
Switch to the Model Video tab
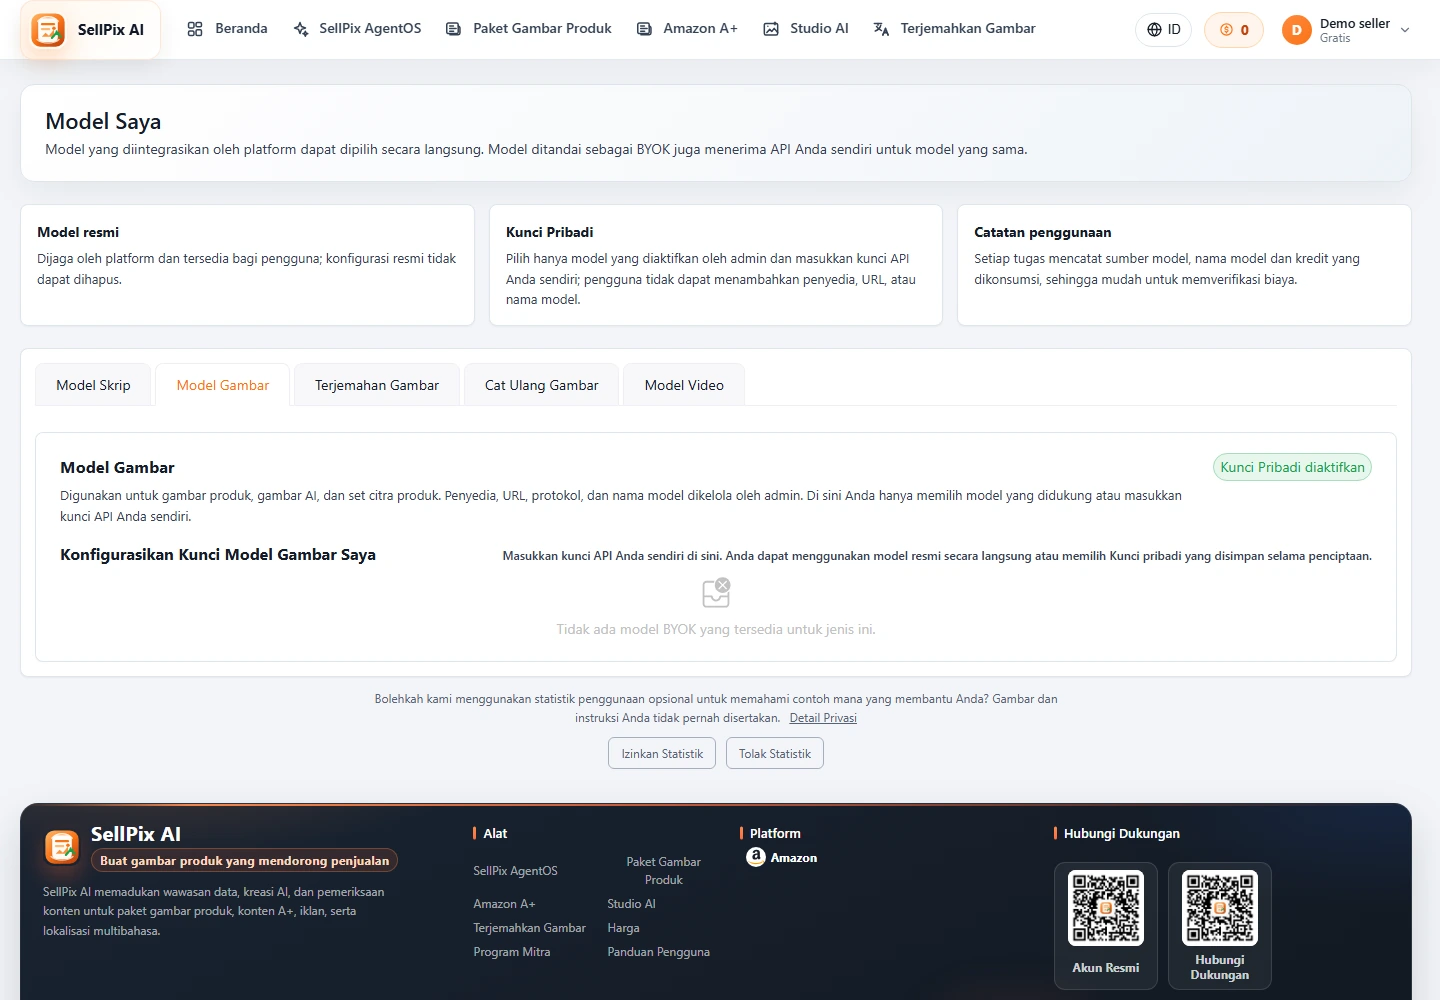coord(684,385)
